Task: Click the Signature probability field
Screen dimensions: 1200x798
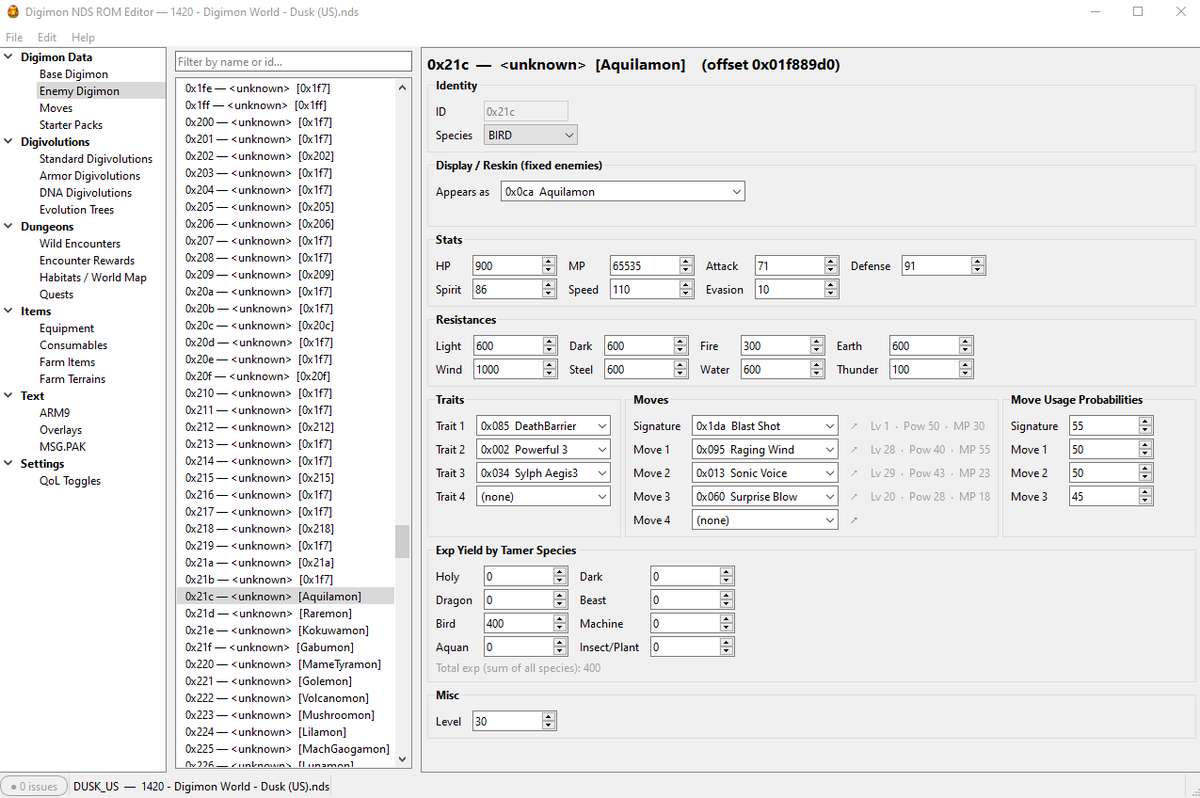Action: pyautogui.click(x=1110, y=426)
